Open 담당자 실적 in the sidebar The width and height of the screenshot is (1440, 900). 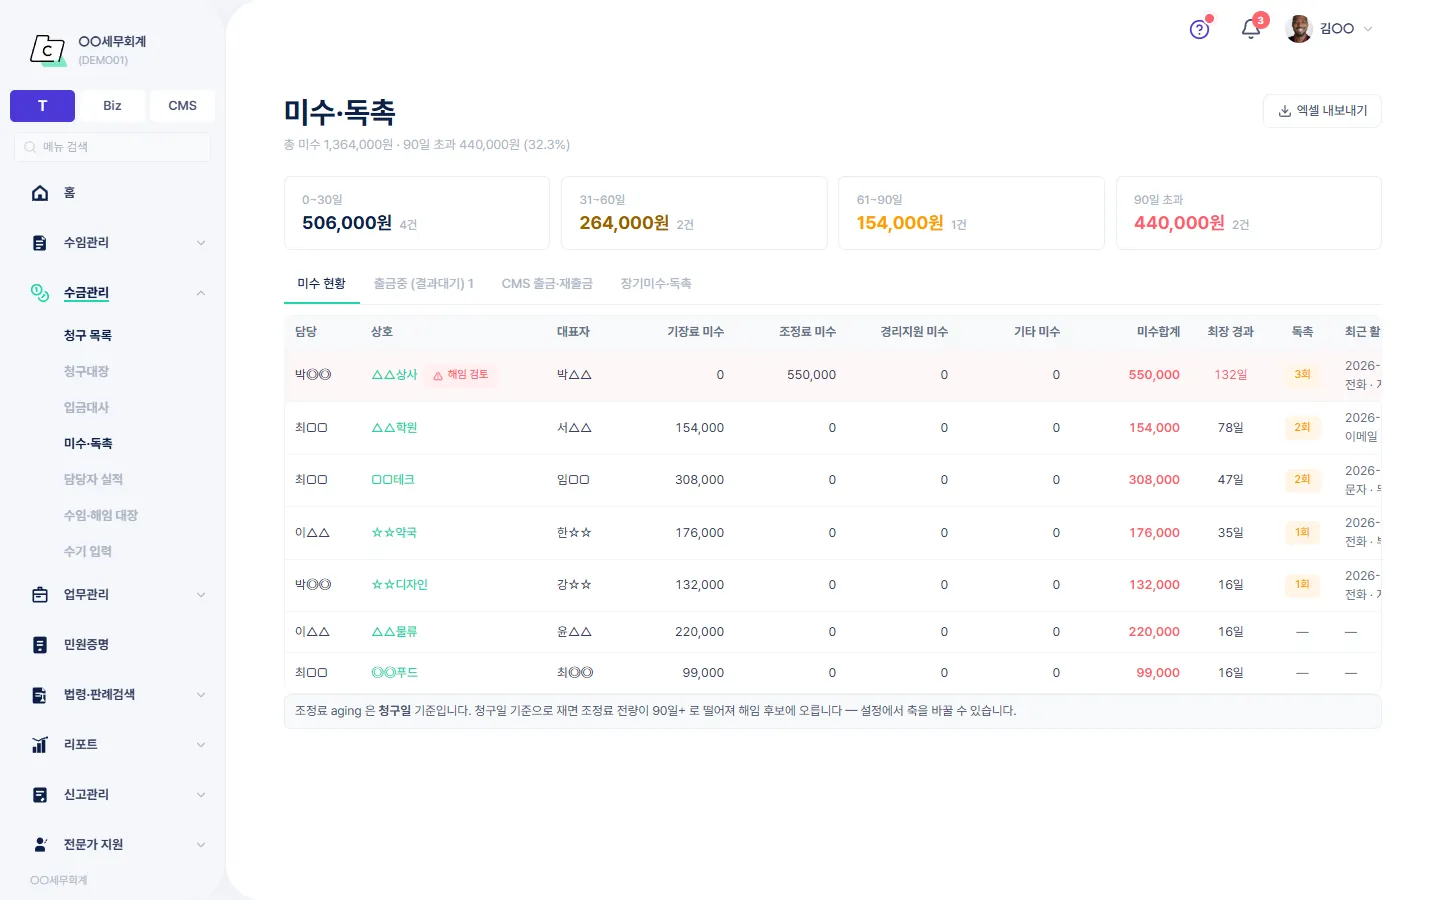pyautogui.click(x=93, y=480)
